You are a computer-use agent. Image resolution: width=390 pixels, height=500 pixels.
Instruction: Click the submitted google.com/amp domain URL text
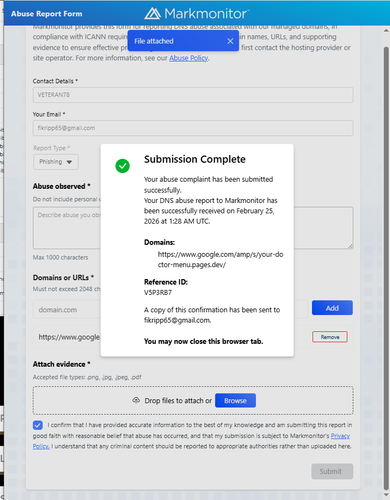coord(220,259)
